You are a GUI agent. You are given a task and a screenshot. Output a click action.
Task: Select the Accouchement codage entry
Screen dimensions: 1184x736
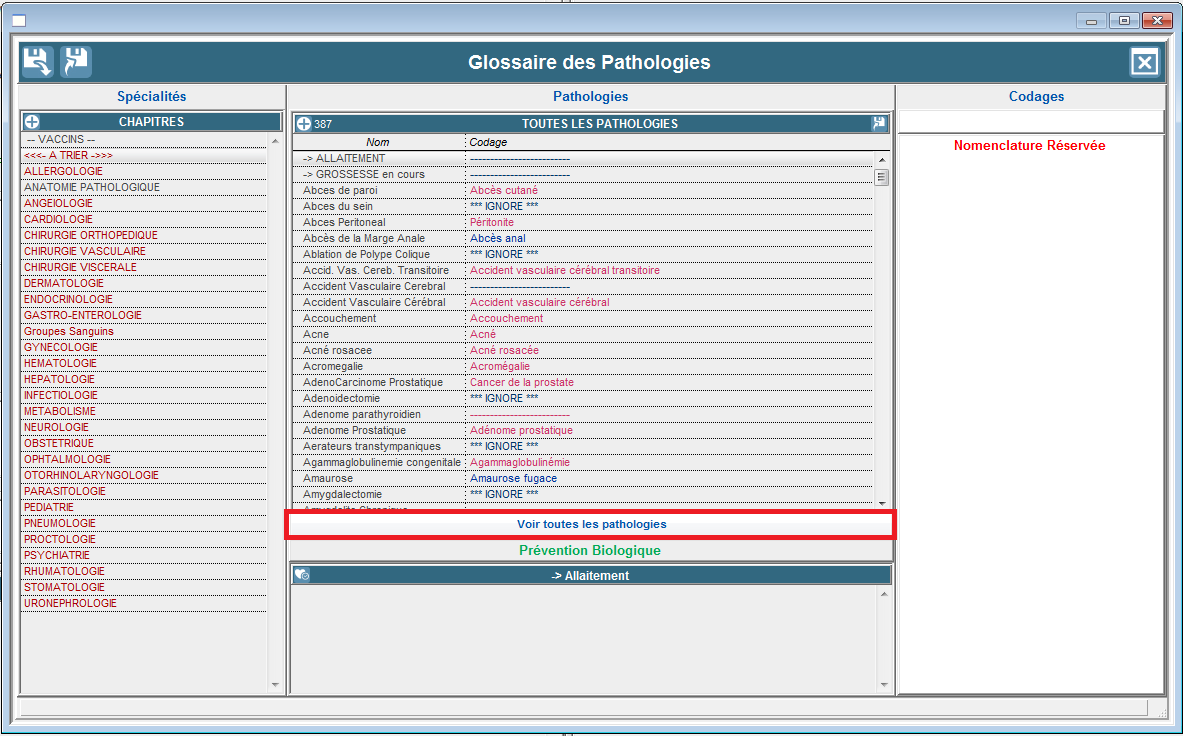(x=506, y=318)
